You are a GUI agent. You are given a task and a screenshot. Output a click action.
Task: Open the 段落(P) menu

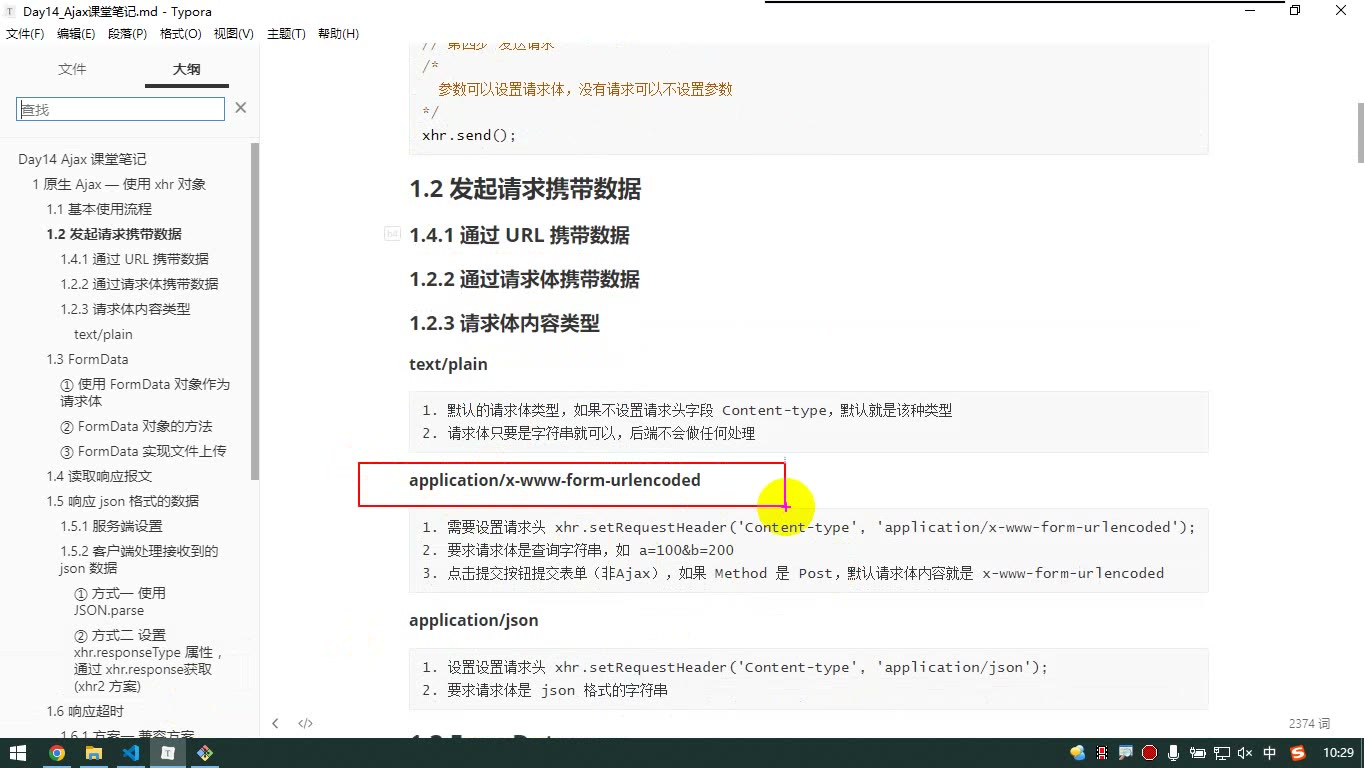pos(127,34)
